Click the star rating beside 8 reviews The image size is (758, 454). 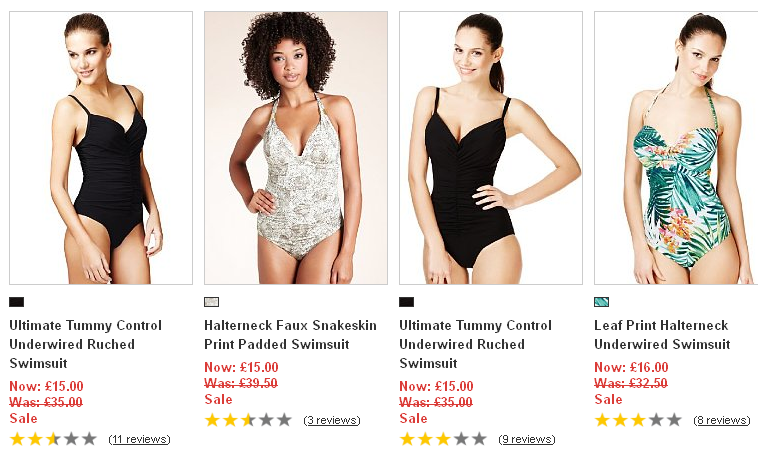tap(638, 420)
